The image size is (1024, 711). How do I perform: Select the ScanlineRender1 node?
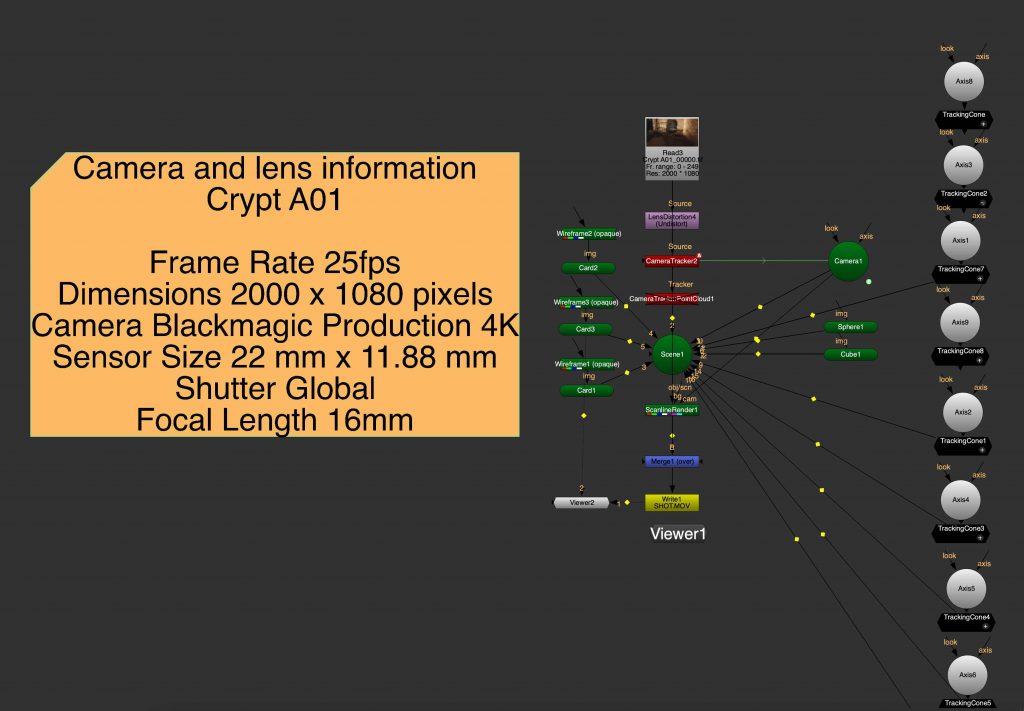(671, 409)
